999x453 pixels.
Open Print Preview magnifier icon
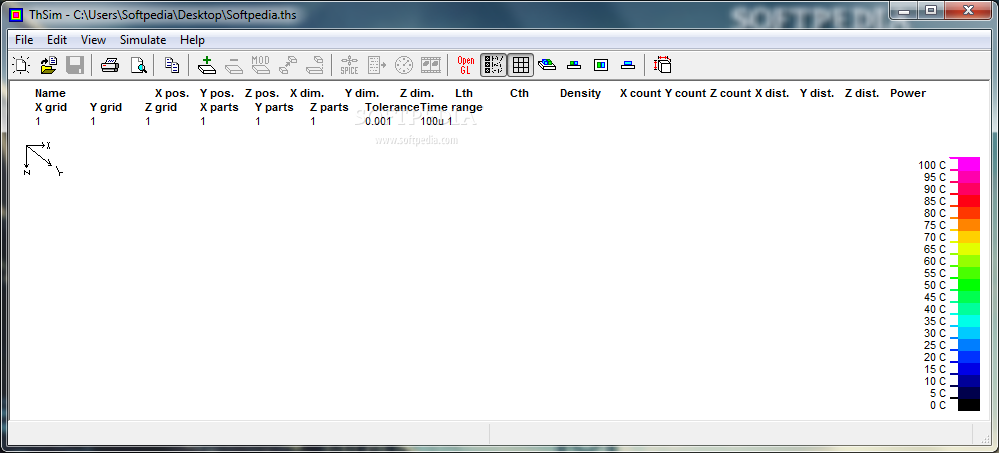point(138,65)
